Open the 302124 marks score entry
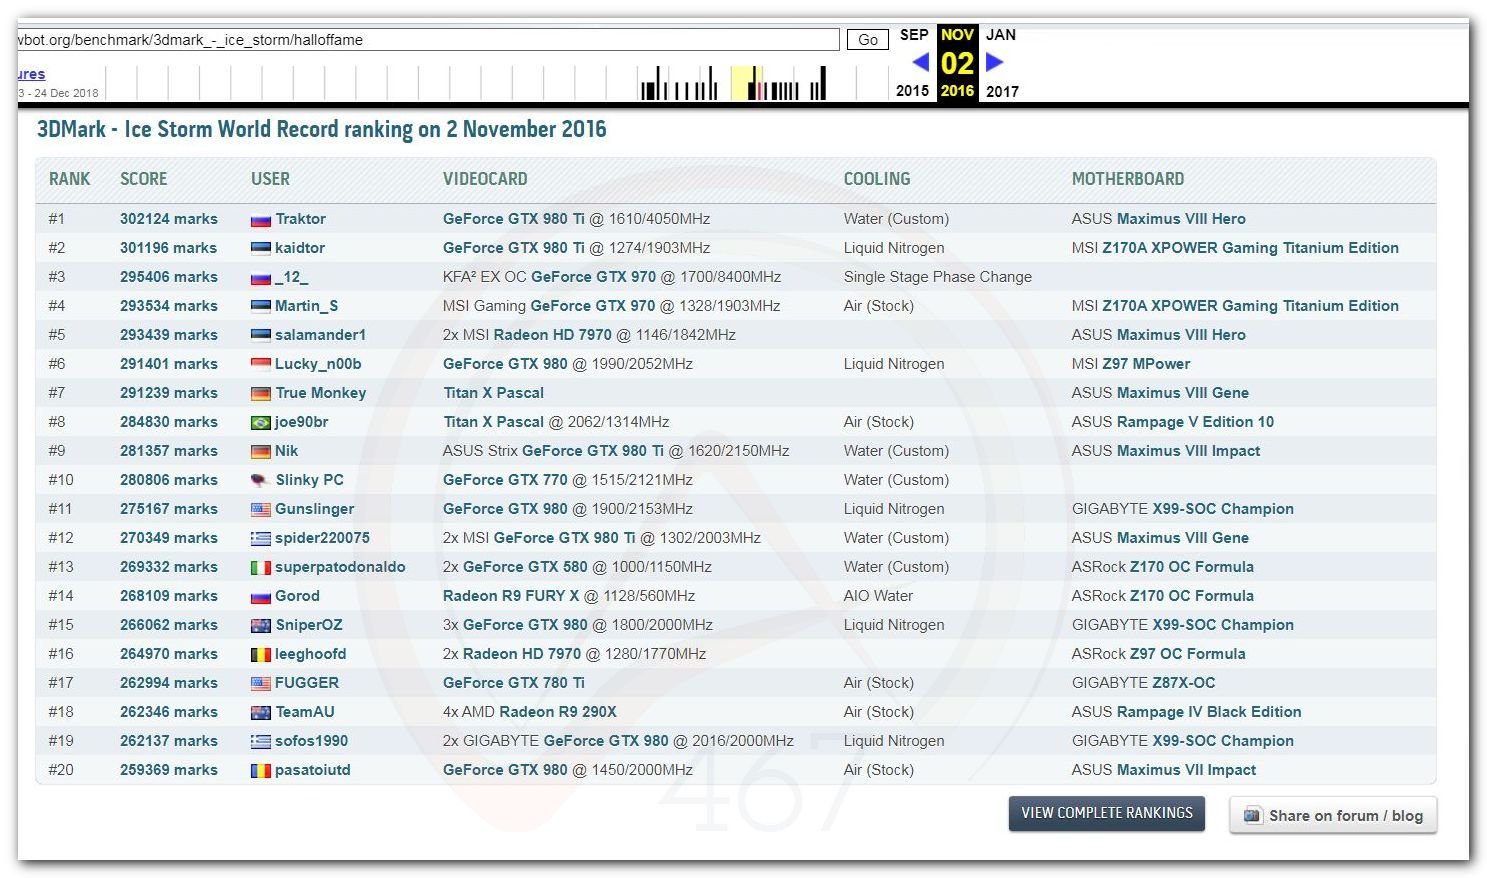Screen dimensions: 1487x878 pos(168,219)
